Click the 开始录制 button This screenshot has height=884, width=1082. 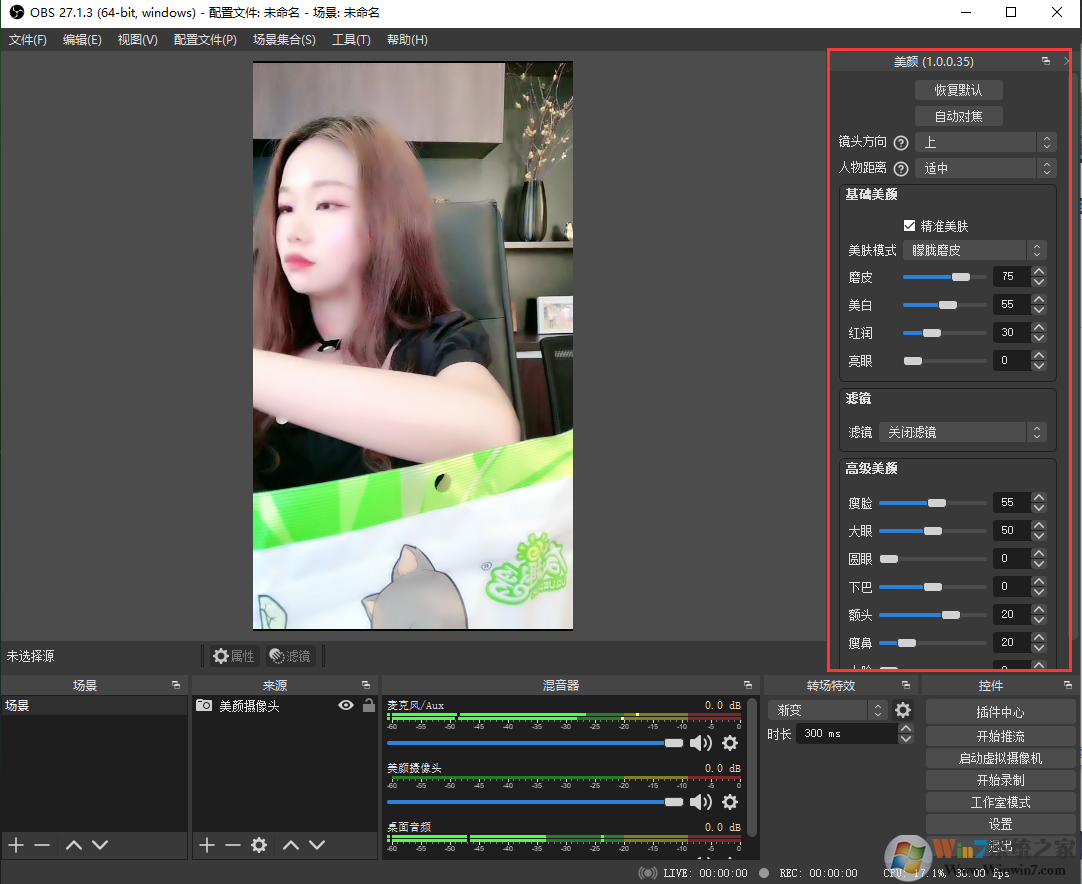(1000, 780)
